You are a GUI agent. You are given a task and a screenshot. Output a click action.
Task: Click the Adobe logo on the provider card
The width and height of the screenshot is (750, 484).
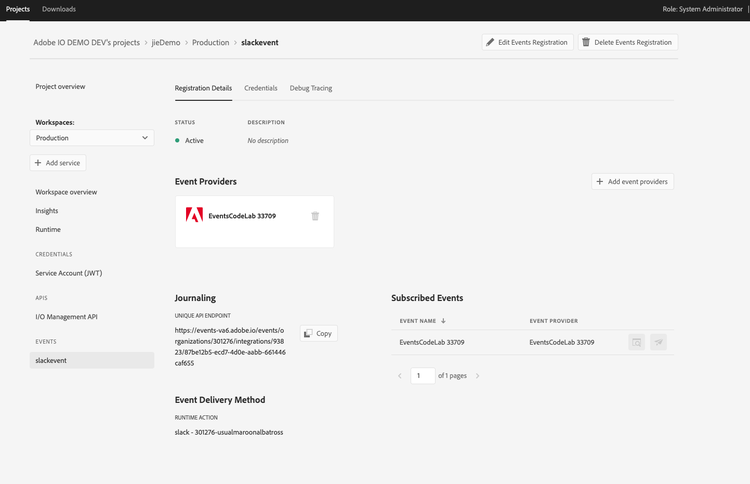[194, 215]
